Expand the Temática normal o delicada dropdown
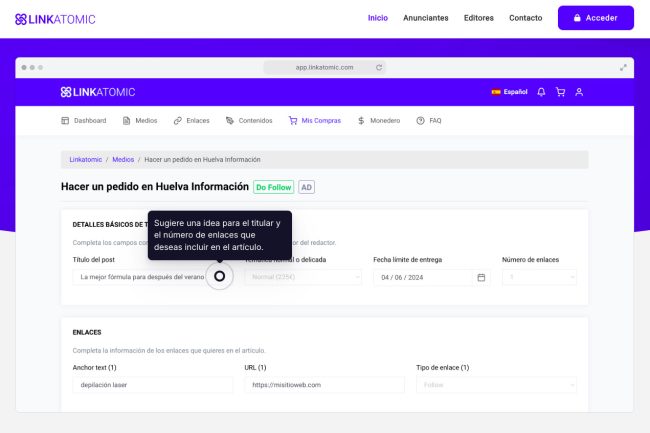This screenshot has width=650, height=433. pyautogui.click(x=303, y=277)
